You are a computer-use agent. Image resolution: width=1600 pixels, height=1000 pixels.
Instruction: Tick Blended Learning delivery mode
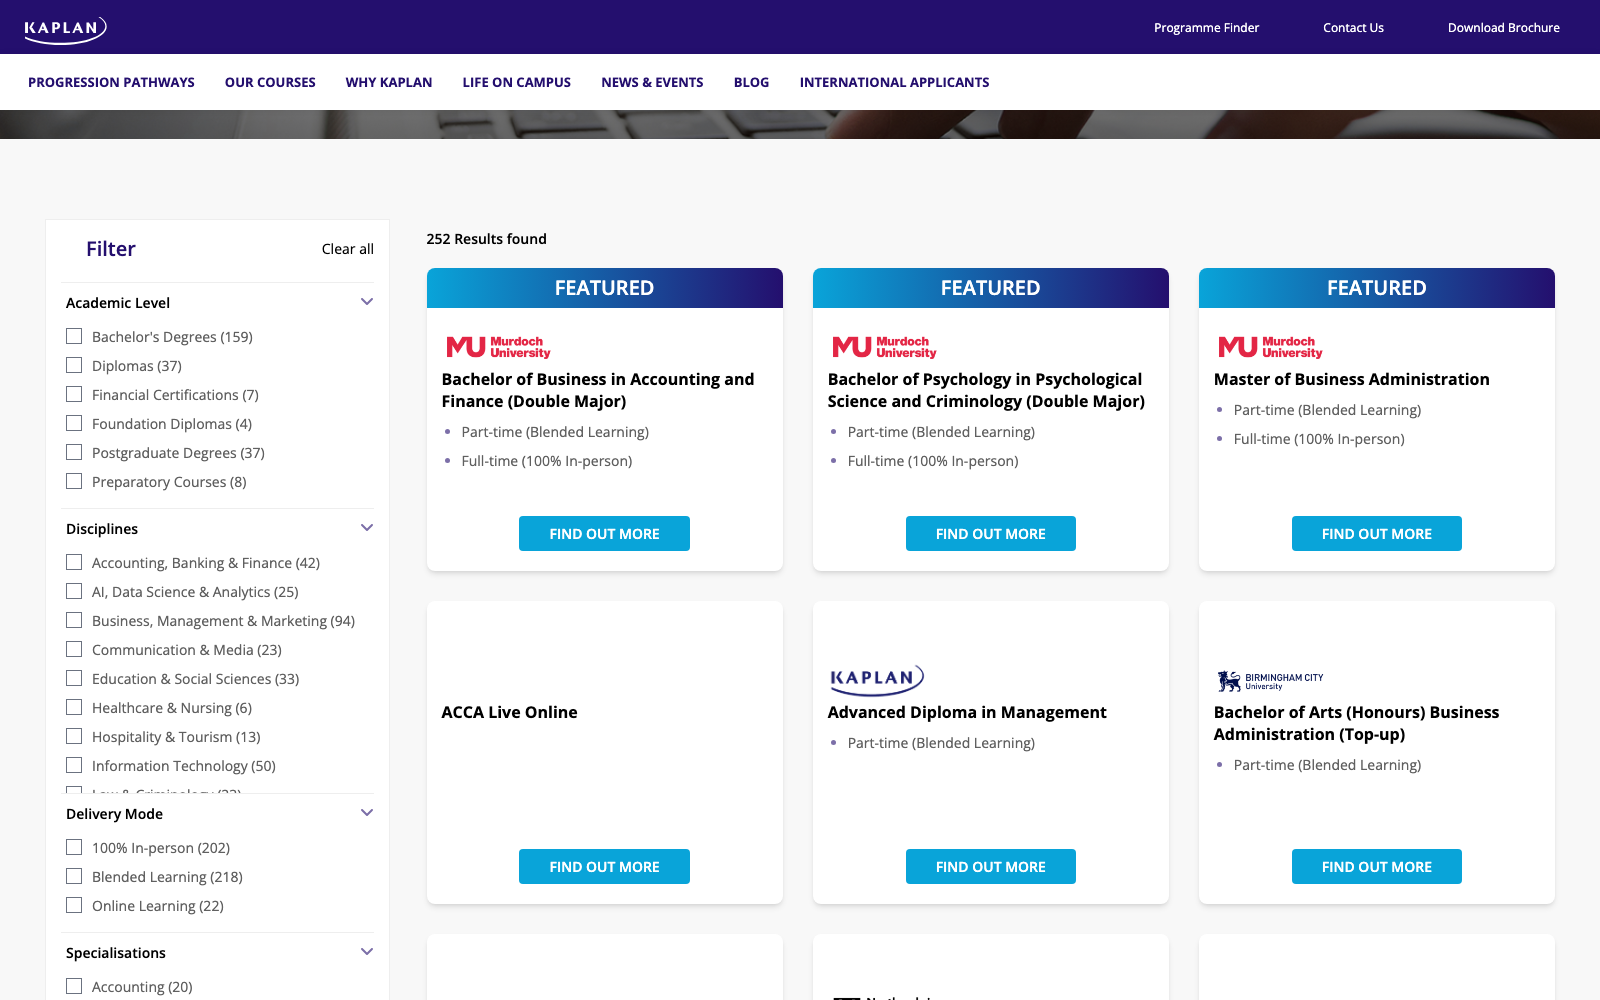point(74,876)
